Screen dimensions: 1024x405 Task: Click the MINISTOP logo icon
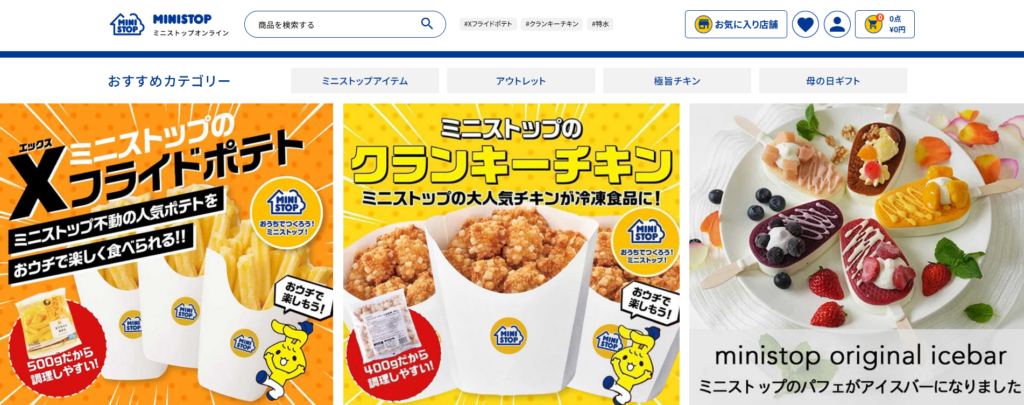click(x=127, y=24)
